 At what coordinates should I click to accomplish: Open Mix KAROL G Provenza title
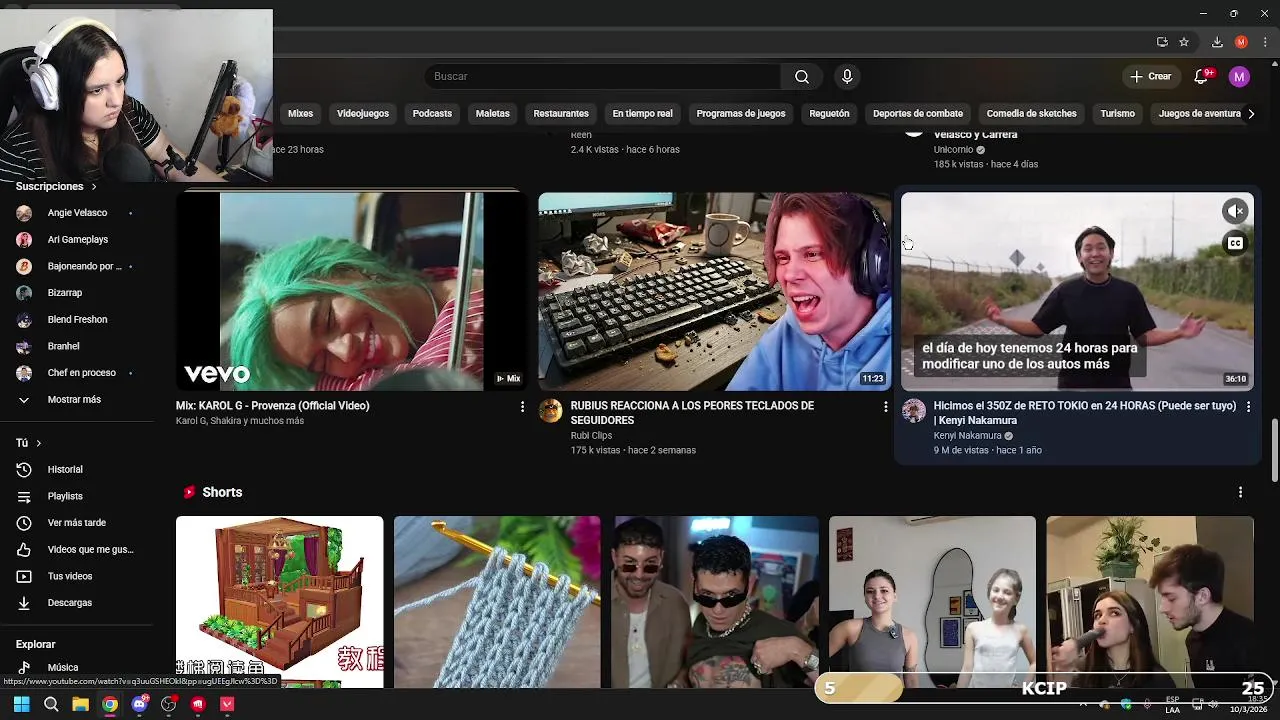273,406
